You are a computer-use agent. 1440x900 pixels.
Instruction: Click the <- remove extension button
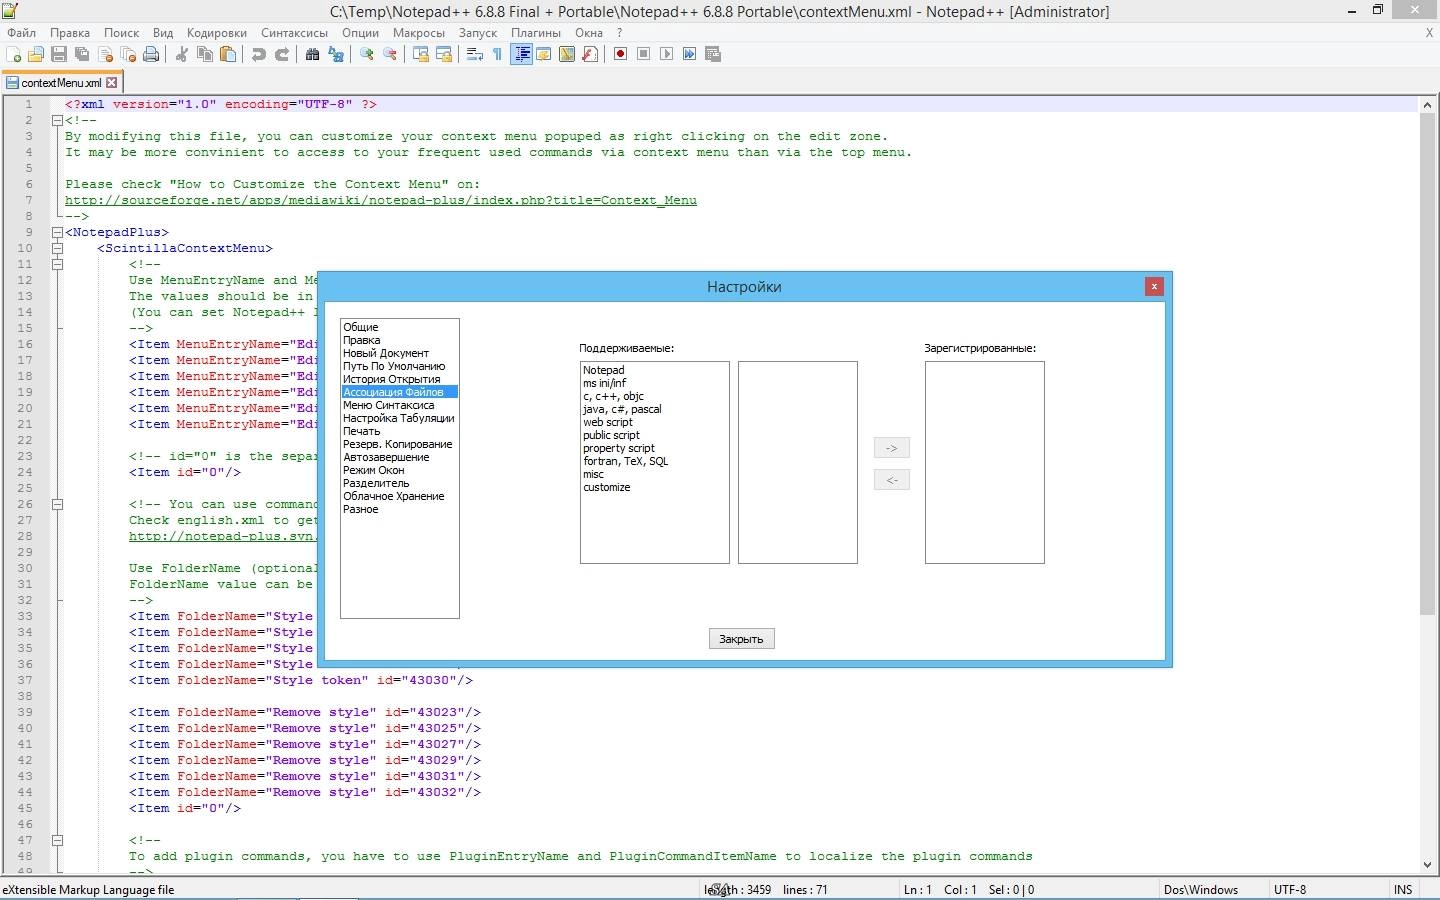pos(891,480)
